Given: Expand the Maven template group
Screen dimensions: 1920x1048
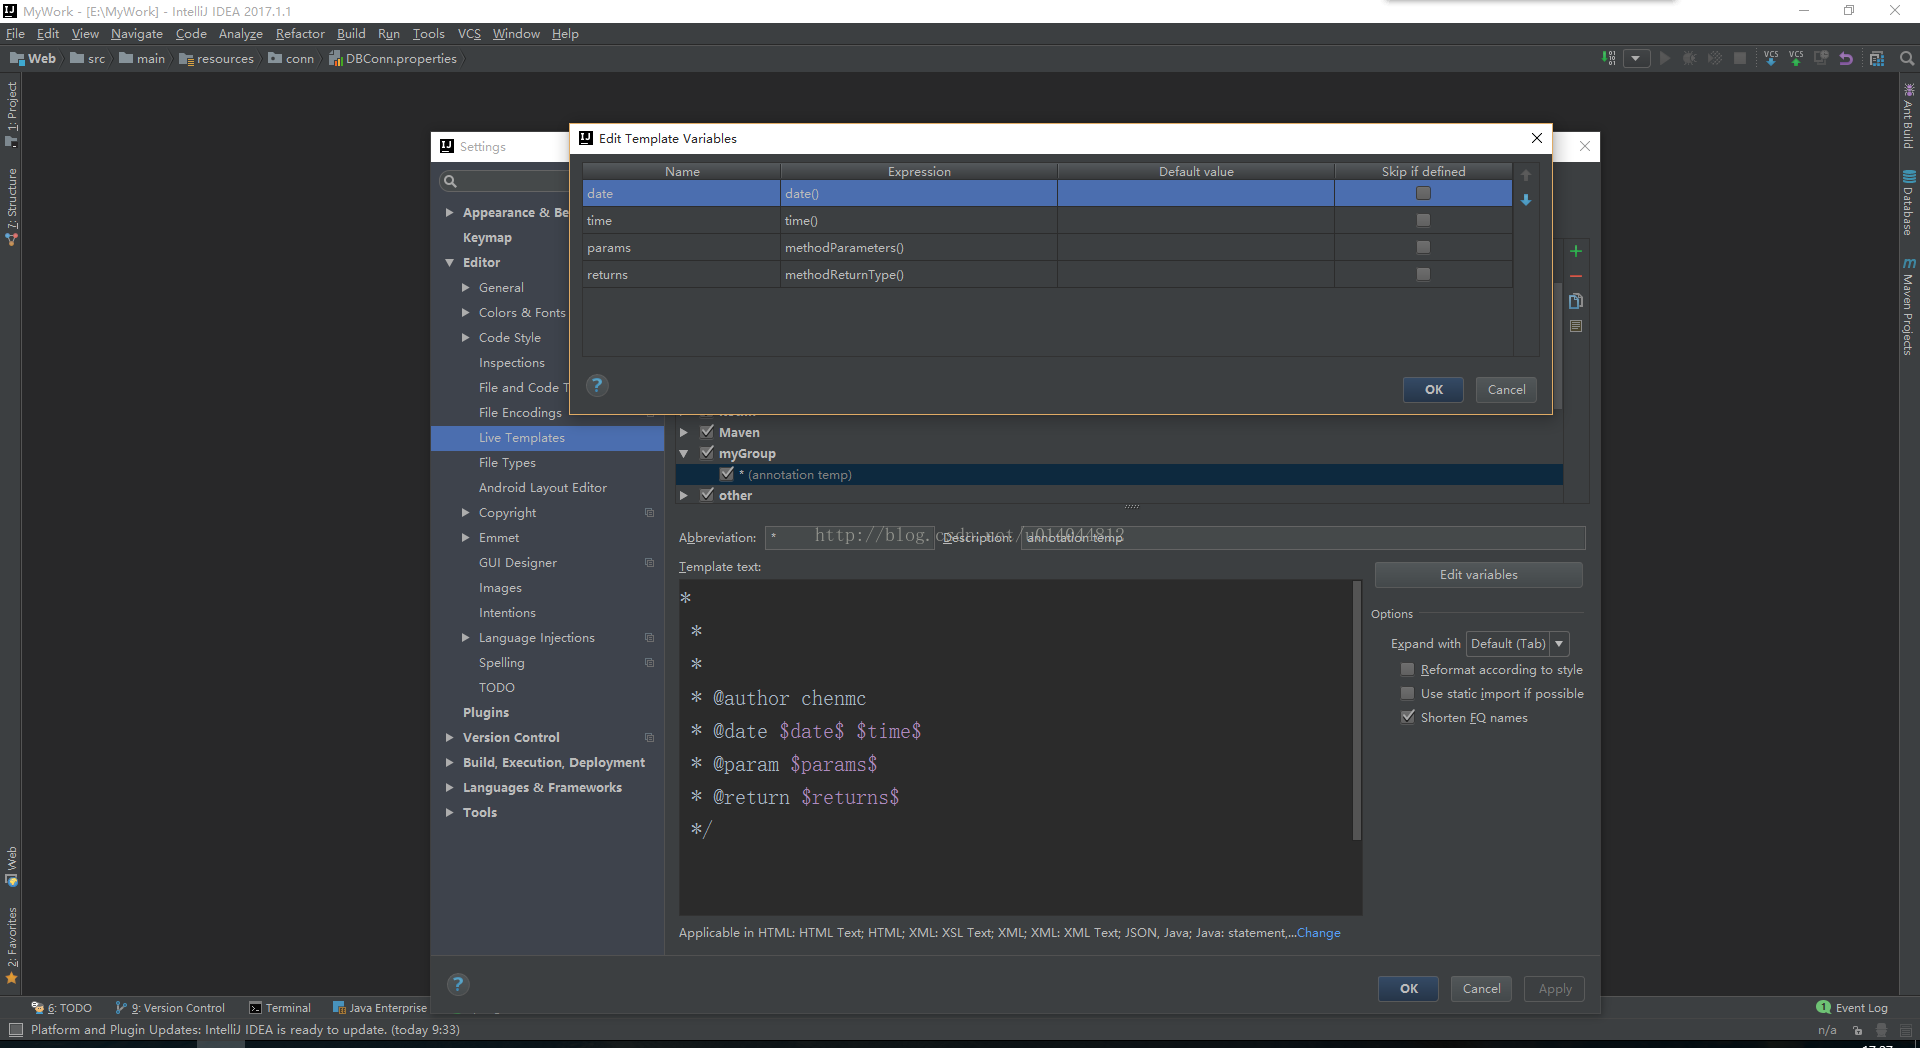Looking at the screenshot, I should pos(684,433).
